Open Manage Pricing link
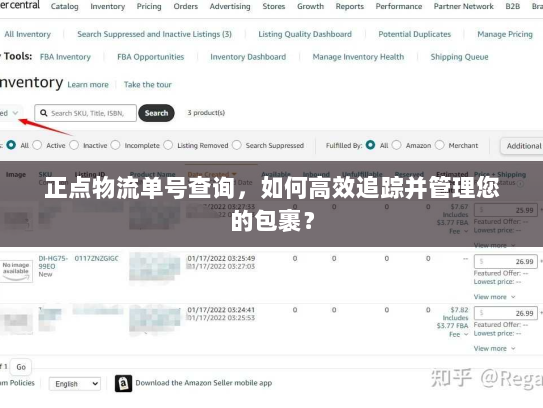The width and height of the screenshot is (543, 408). pyautogui.click(x=505, y=34)
